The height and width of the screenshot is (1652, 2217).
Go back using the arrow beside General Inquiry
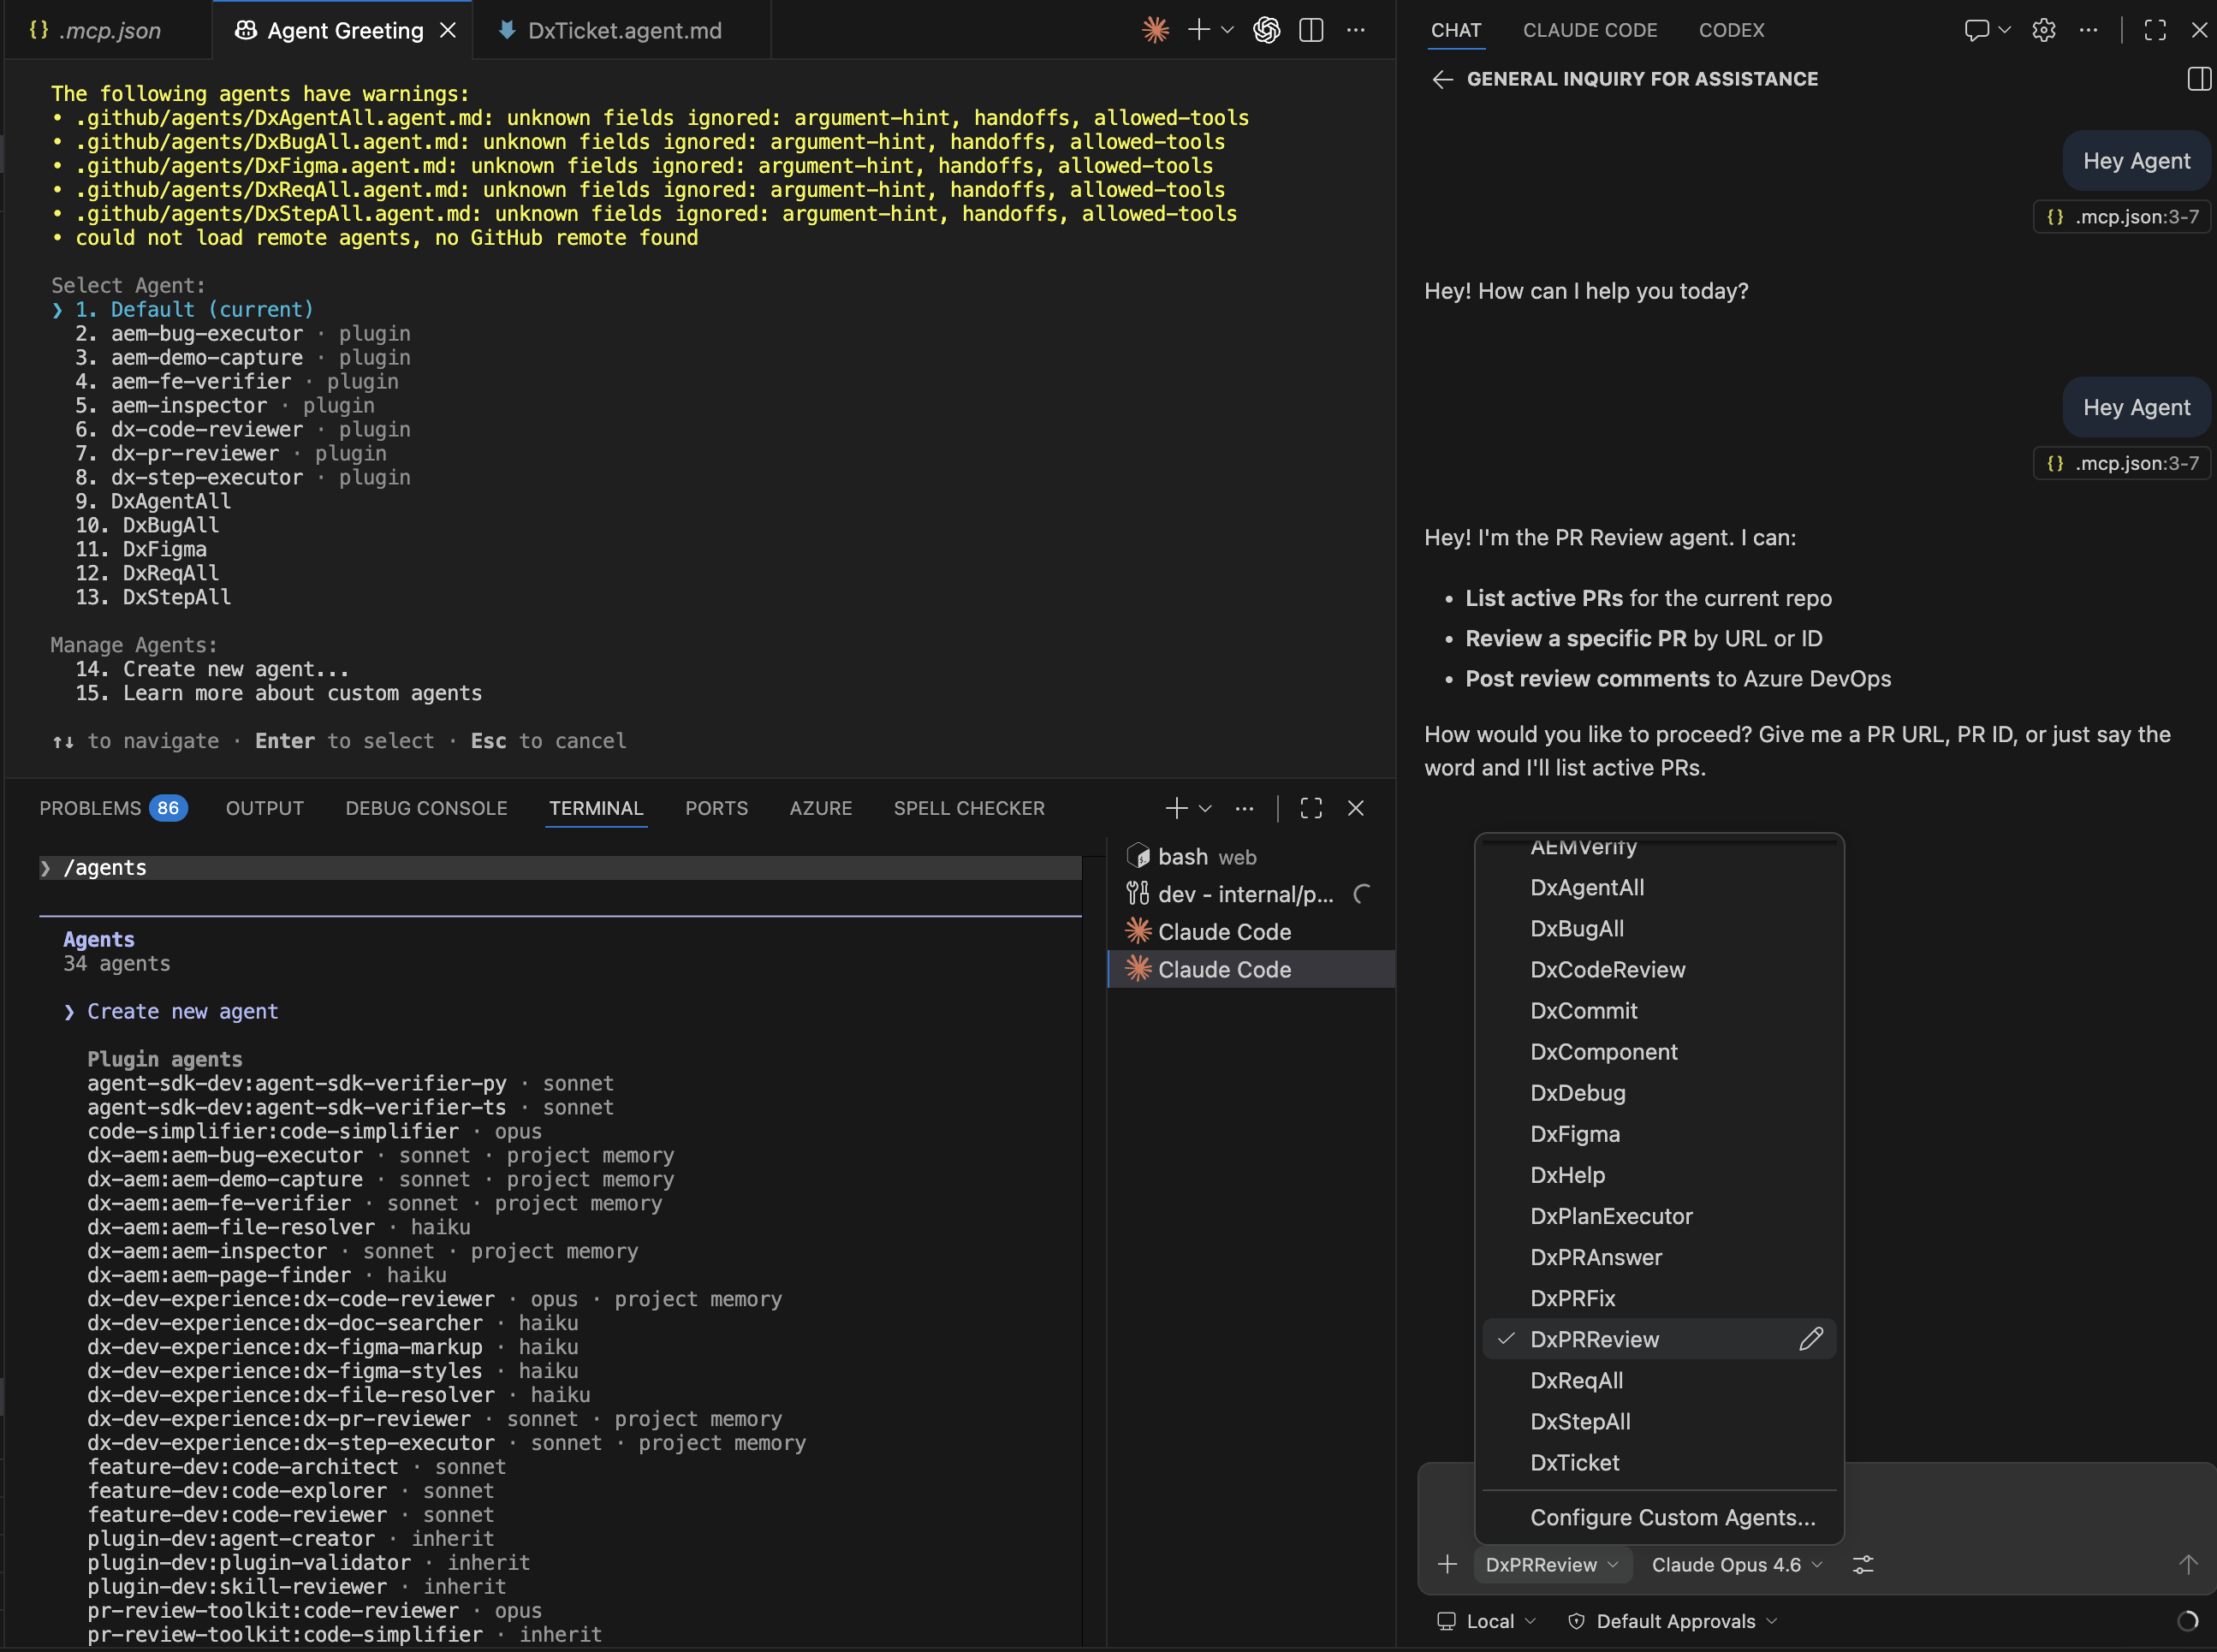coord(1444,79)
